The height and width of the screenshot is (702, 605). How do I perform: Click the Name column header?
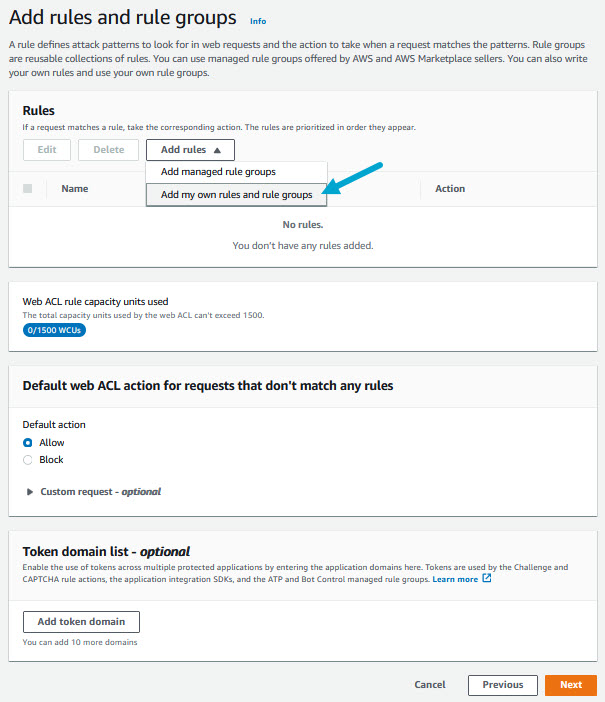pyautogui.click(x=75, y=188)
